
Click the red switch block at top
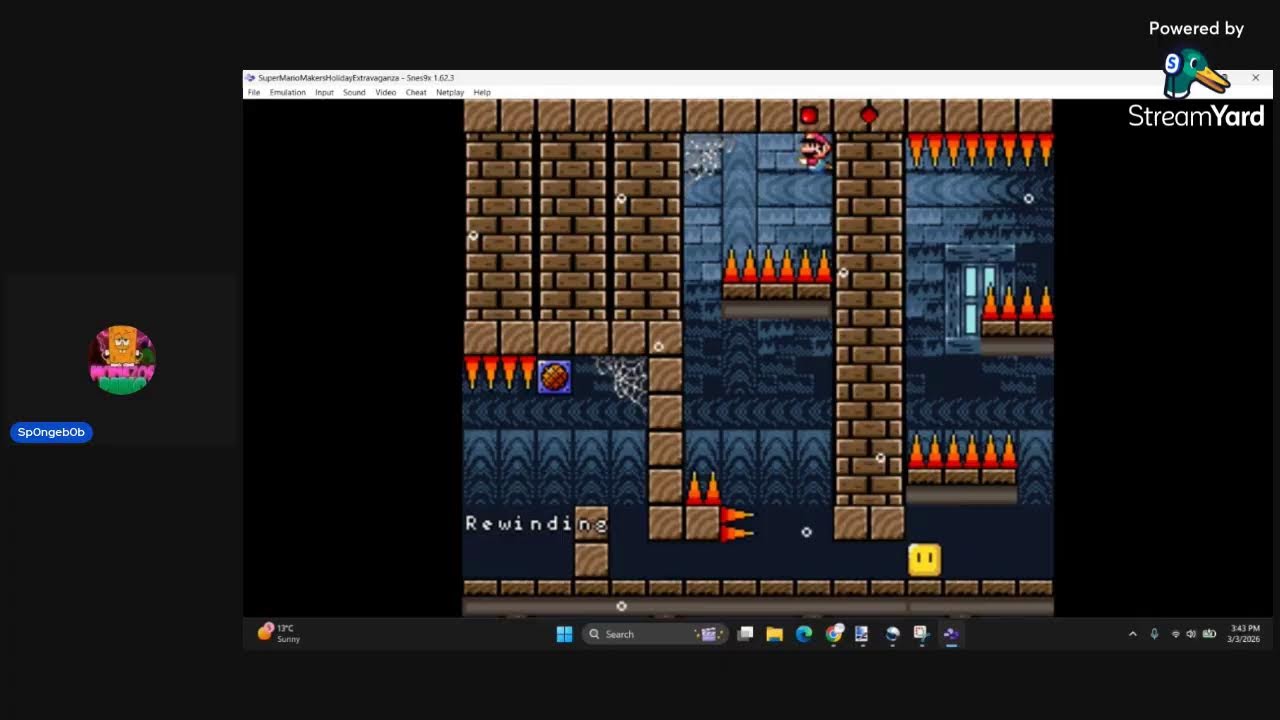(809, 116)
